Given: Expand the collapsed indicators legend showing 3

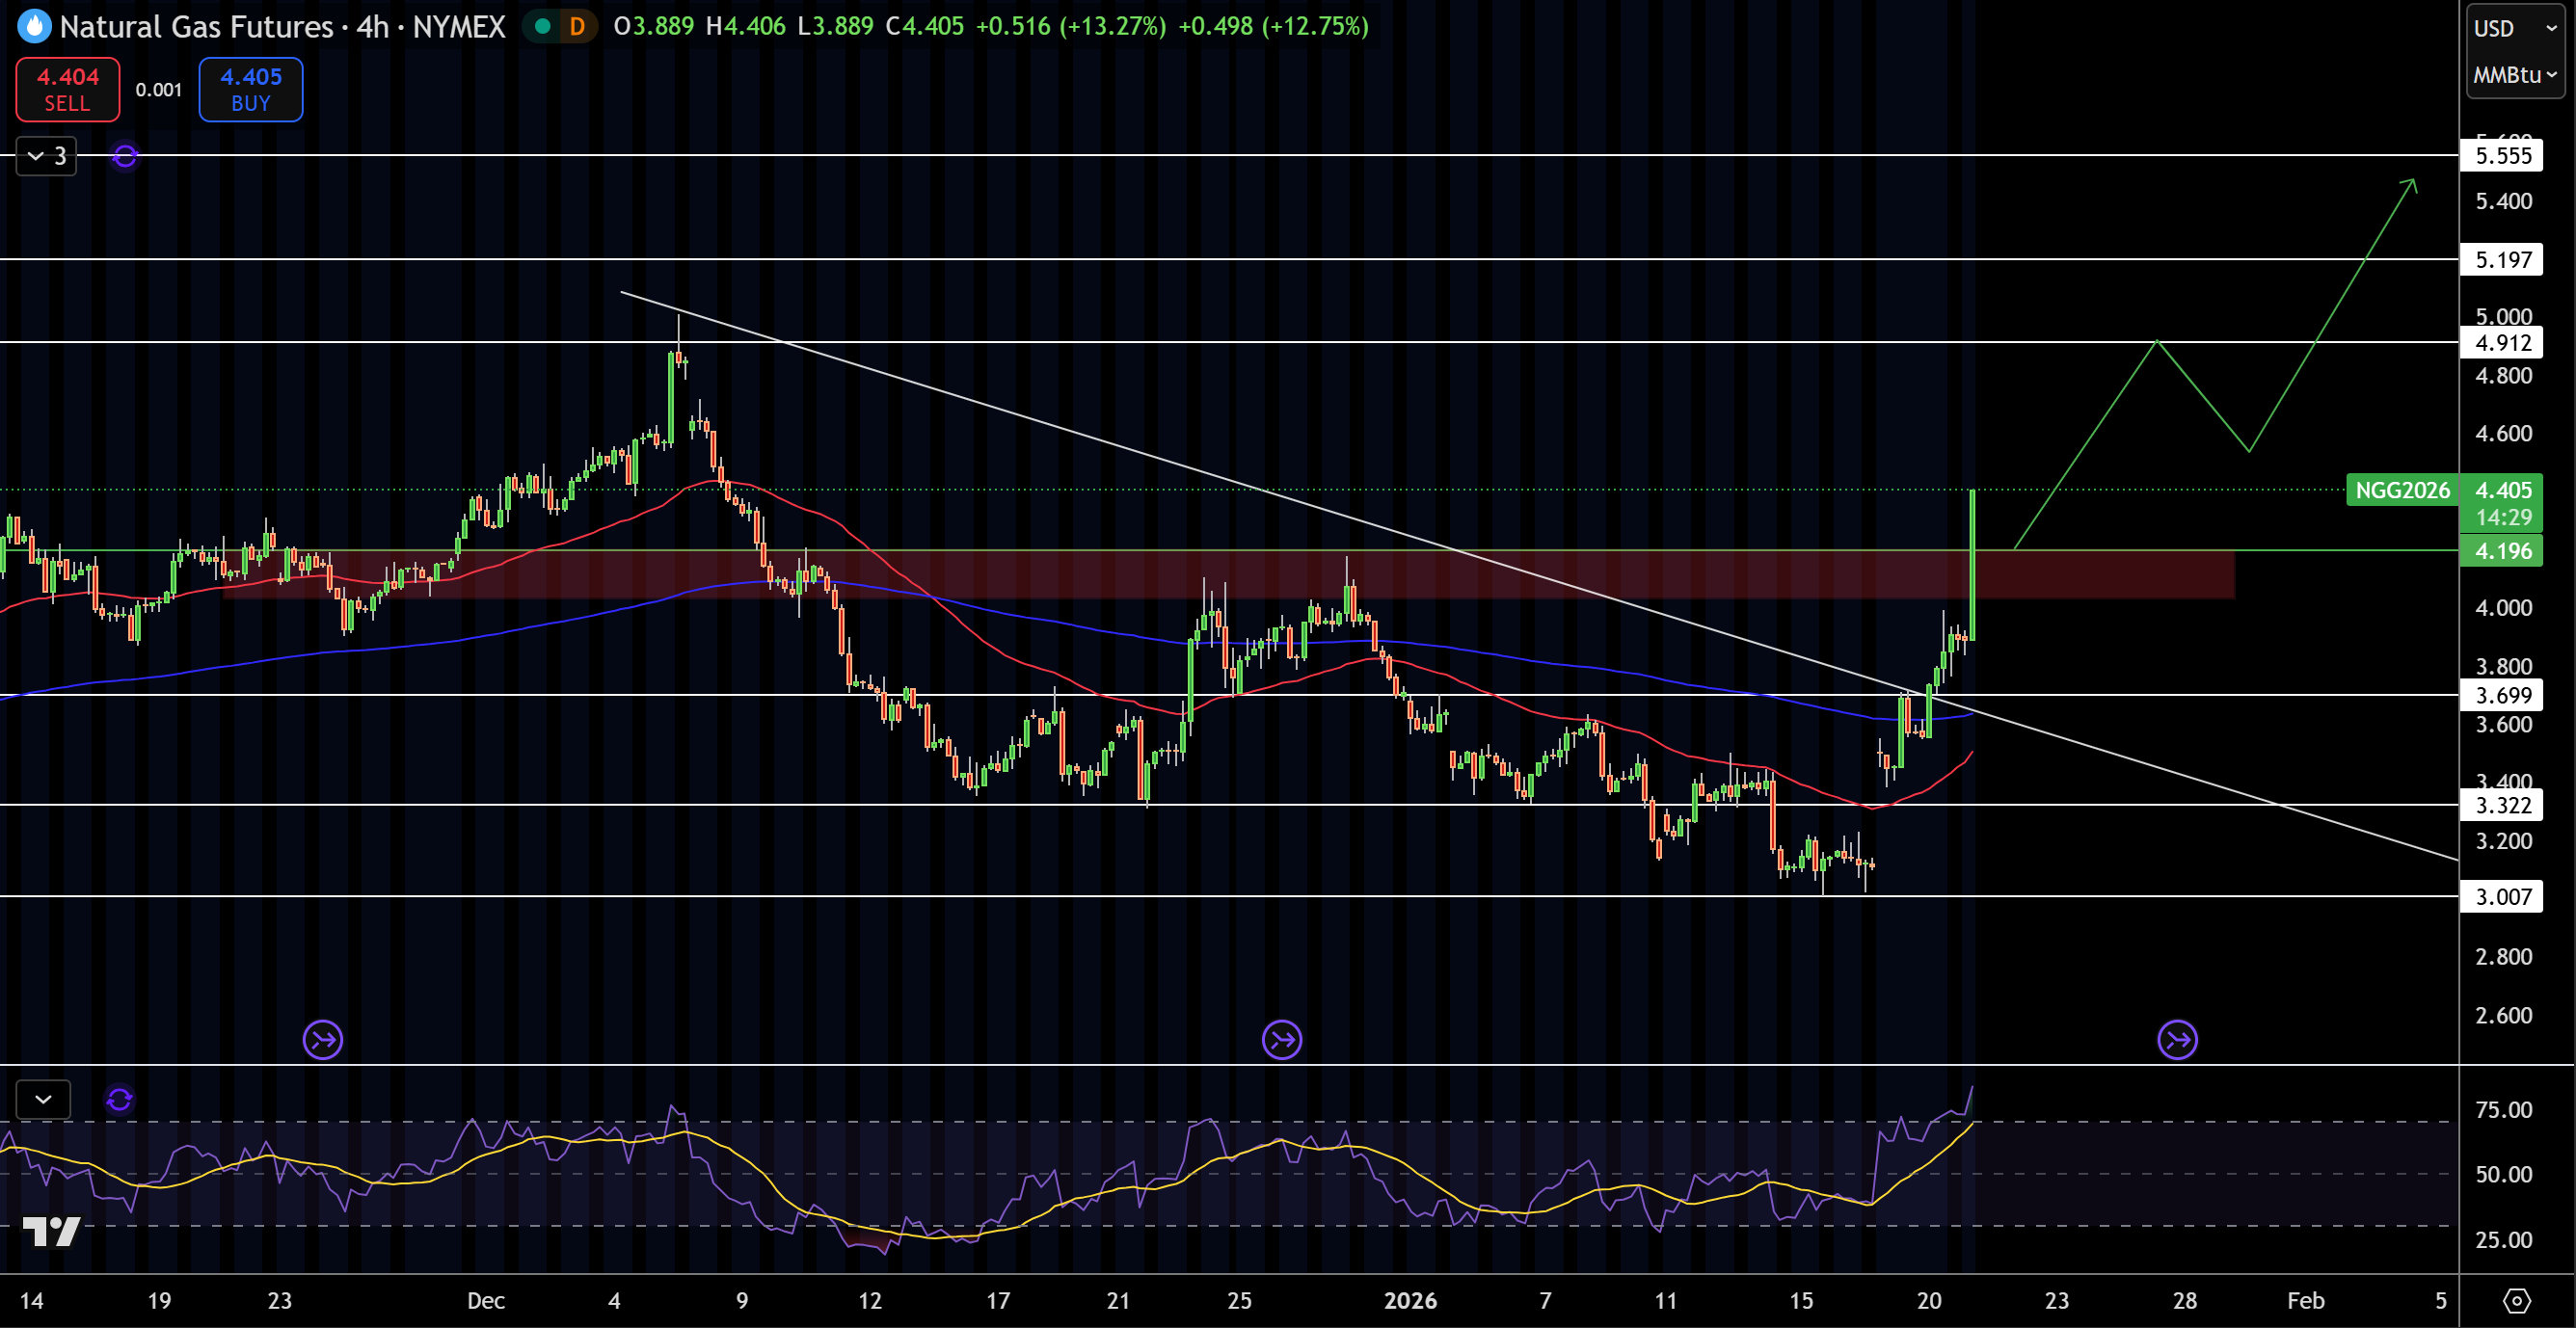Looking at the screenshot, I should [x=46, y=156].
